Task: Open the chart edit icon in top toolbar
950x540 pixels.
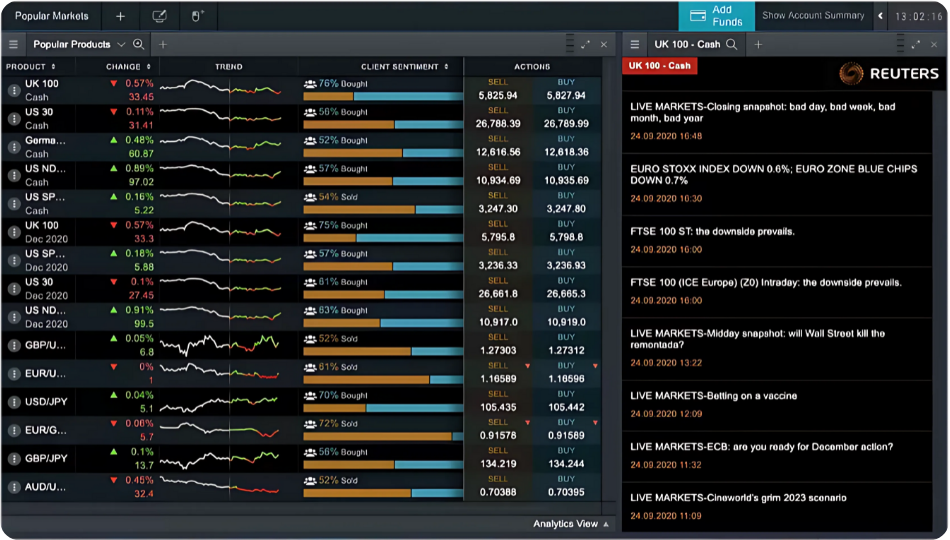Action: pos(160,16)
